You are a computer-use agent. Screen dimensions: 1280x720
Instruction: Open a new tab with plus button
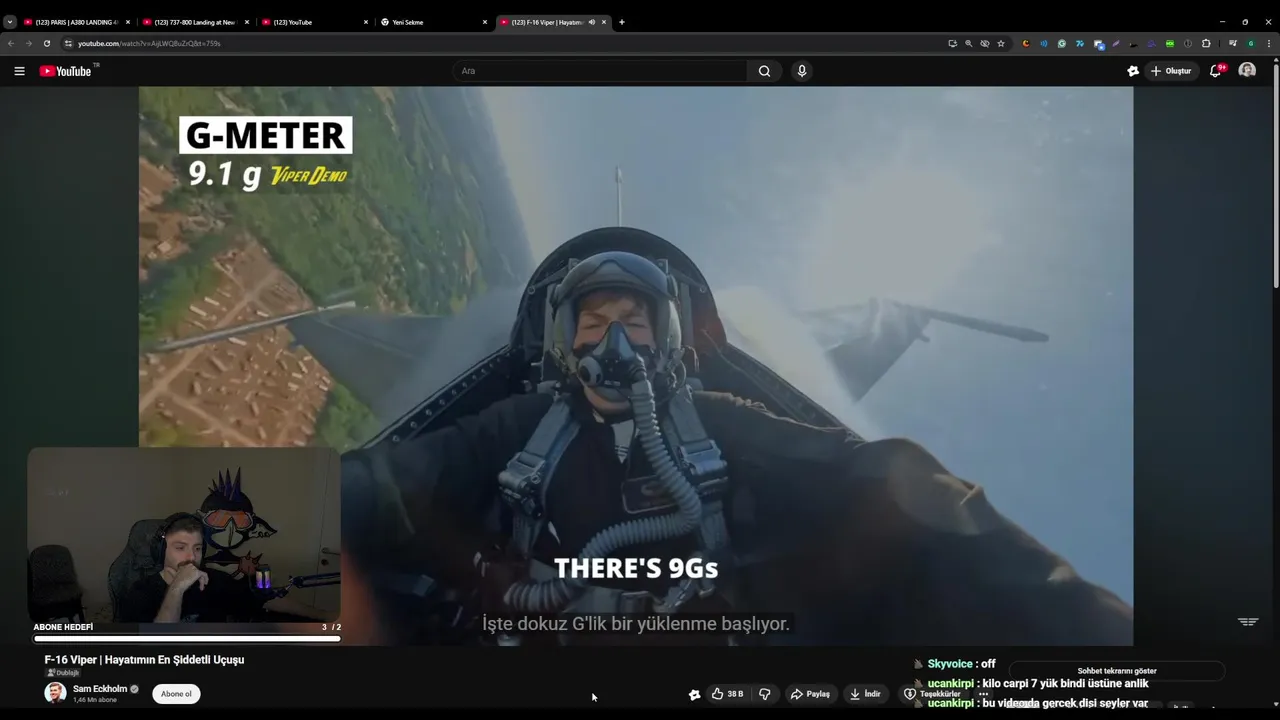[x=622, y=22]
